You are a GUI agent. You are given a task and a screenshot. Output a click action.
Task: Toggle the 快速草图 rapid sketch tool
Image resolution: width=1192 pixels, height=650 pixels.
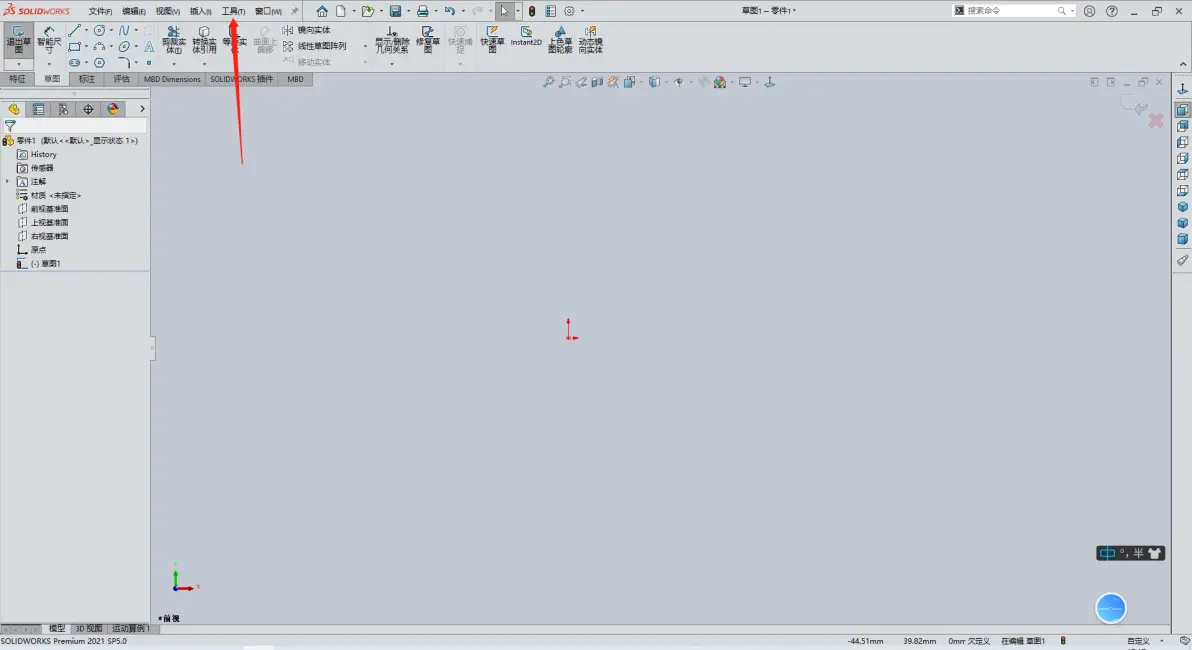pos(493,40)
